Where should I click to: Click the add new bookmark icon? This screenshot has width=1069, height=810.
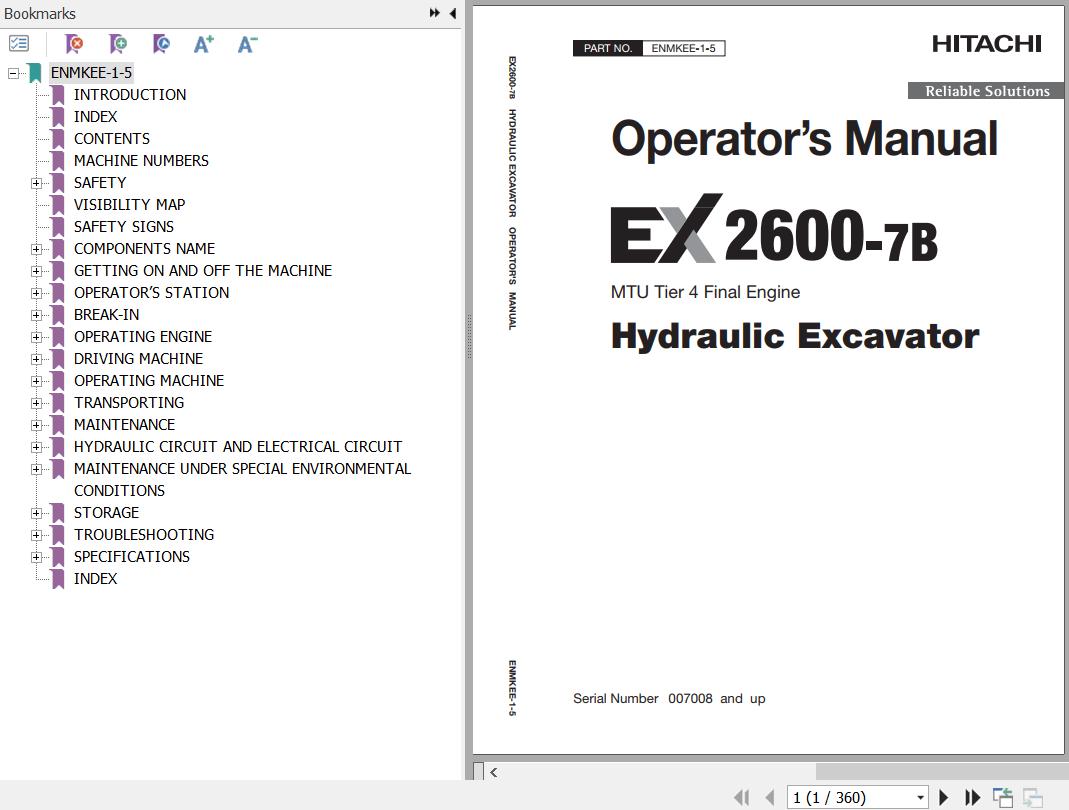coord(118,44)
